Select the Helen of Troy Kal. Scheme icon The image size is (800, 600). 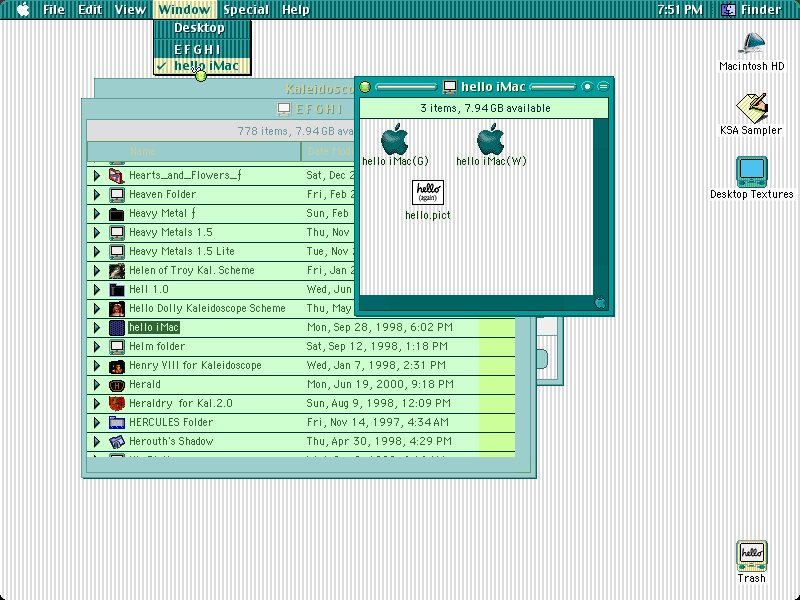(117, 271)
